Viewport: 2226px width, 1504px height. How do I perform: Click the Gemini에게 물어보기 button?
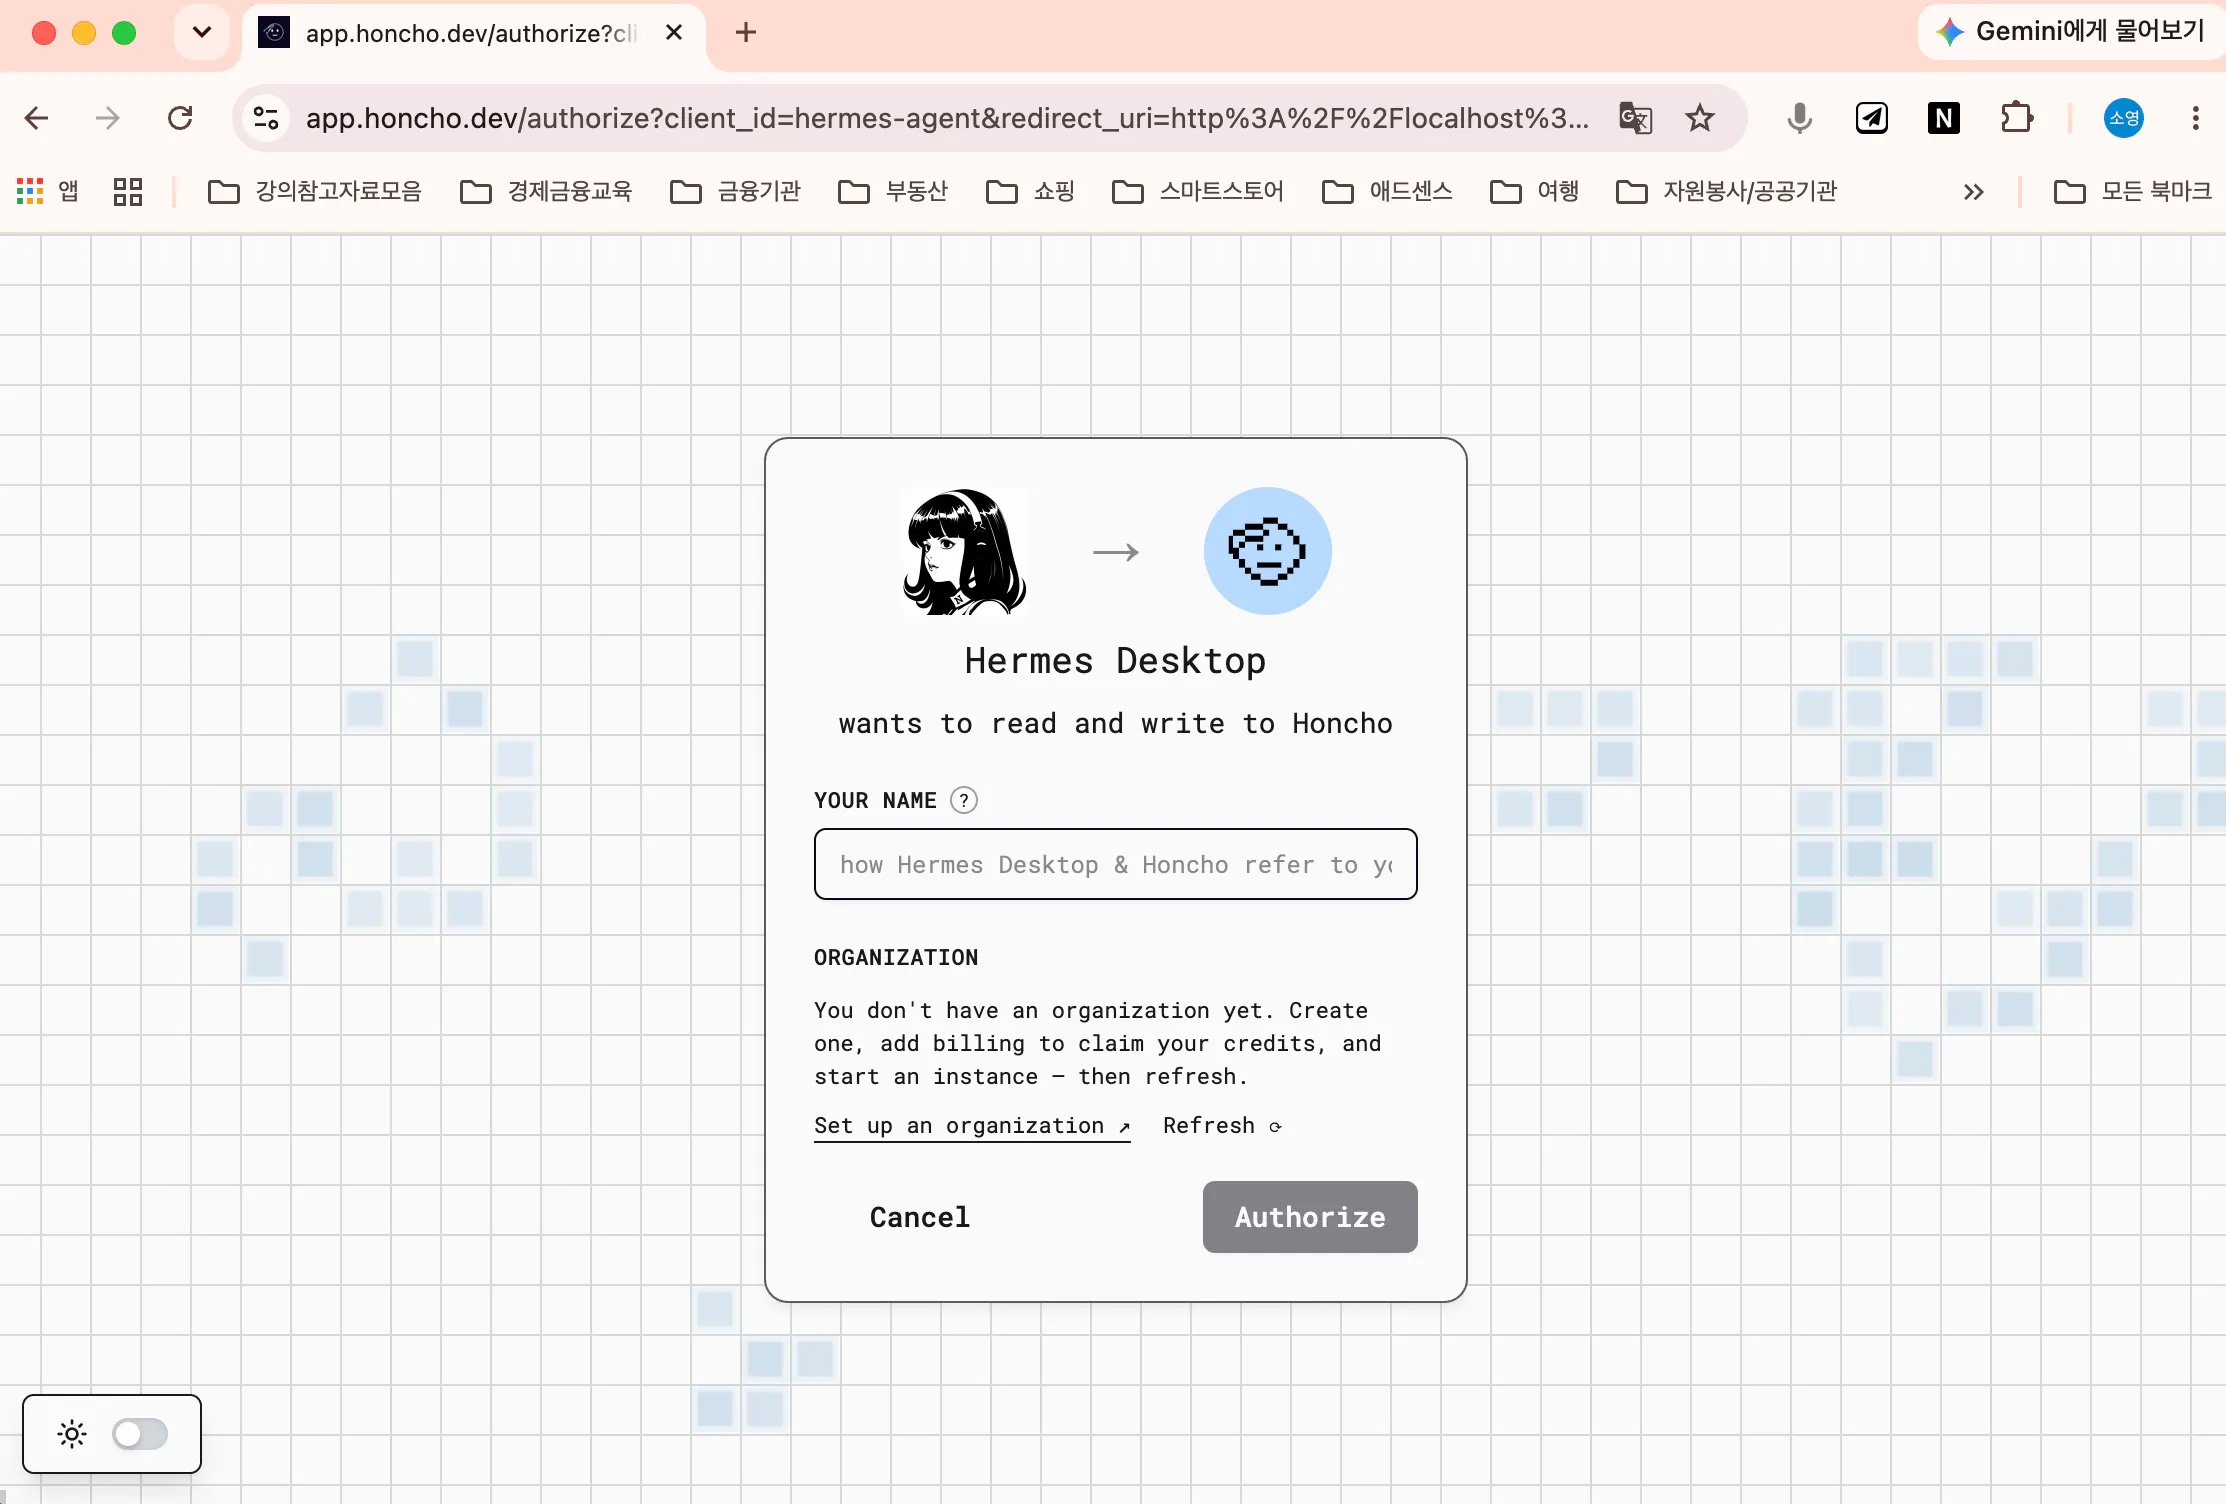2071,32
